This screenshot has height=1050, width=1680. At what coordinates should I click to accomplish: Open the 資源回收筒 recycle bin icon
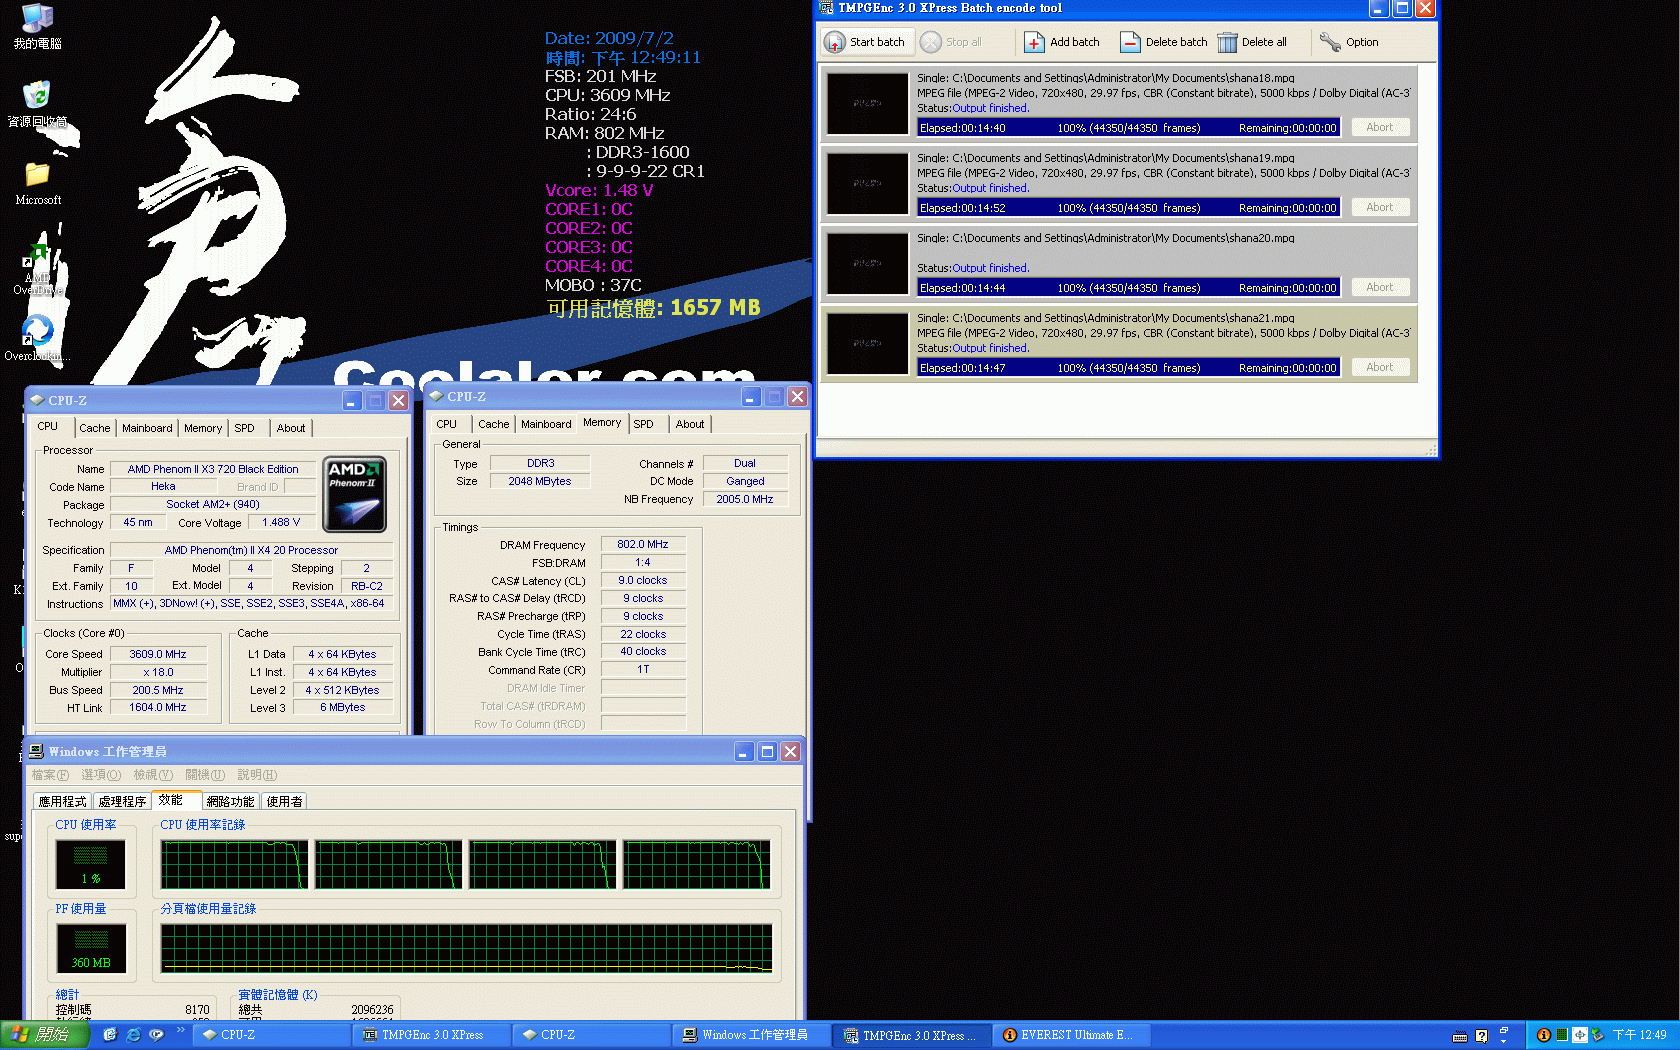[38, 104]
